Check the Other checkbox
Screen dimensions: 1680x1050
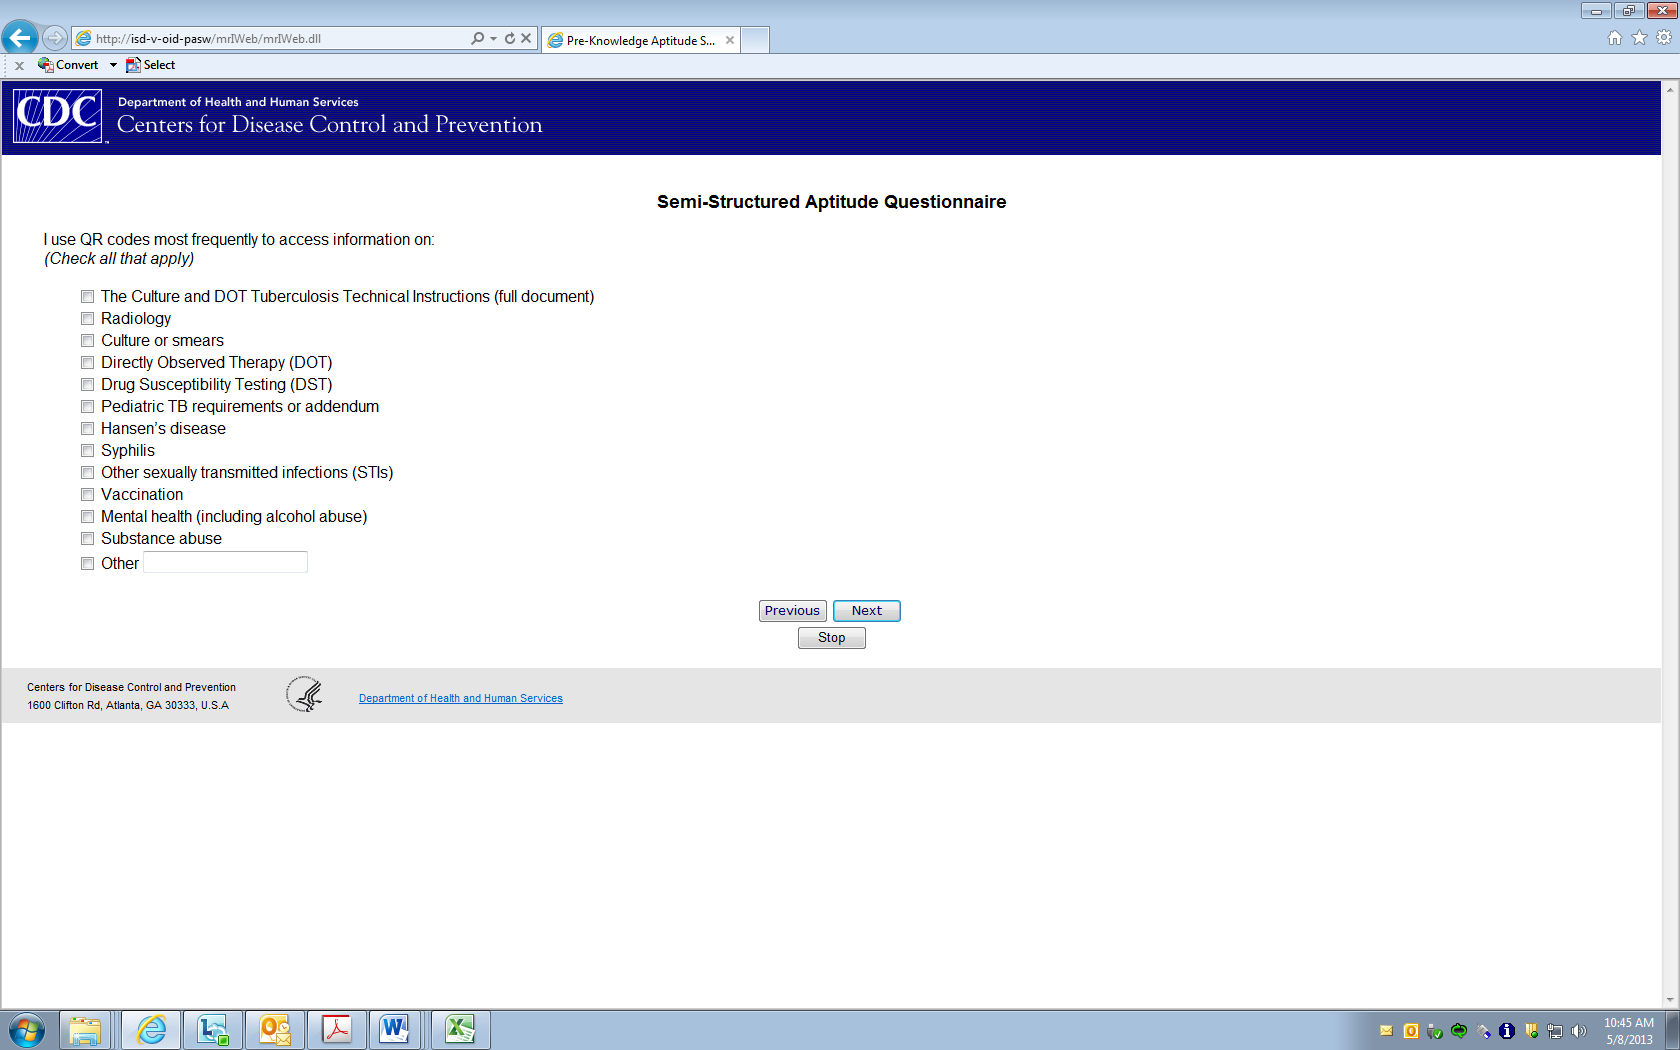(x=88, y=564)
